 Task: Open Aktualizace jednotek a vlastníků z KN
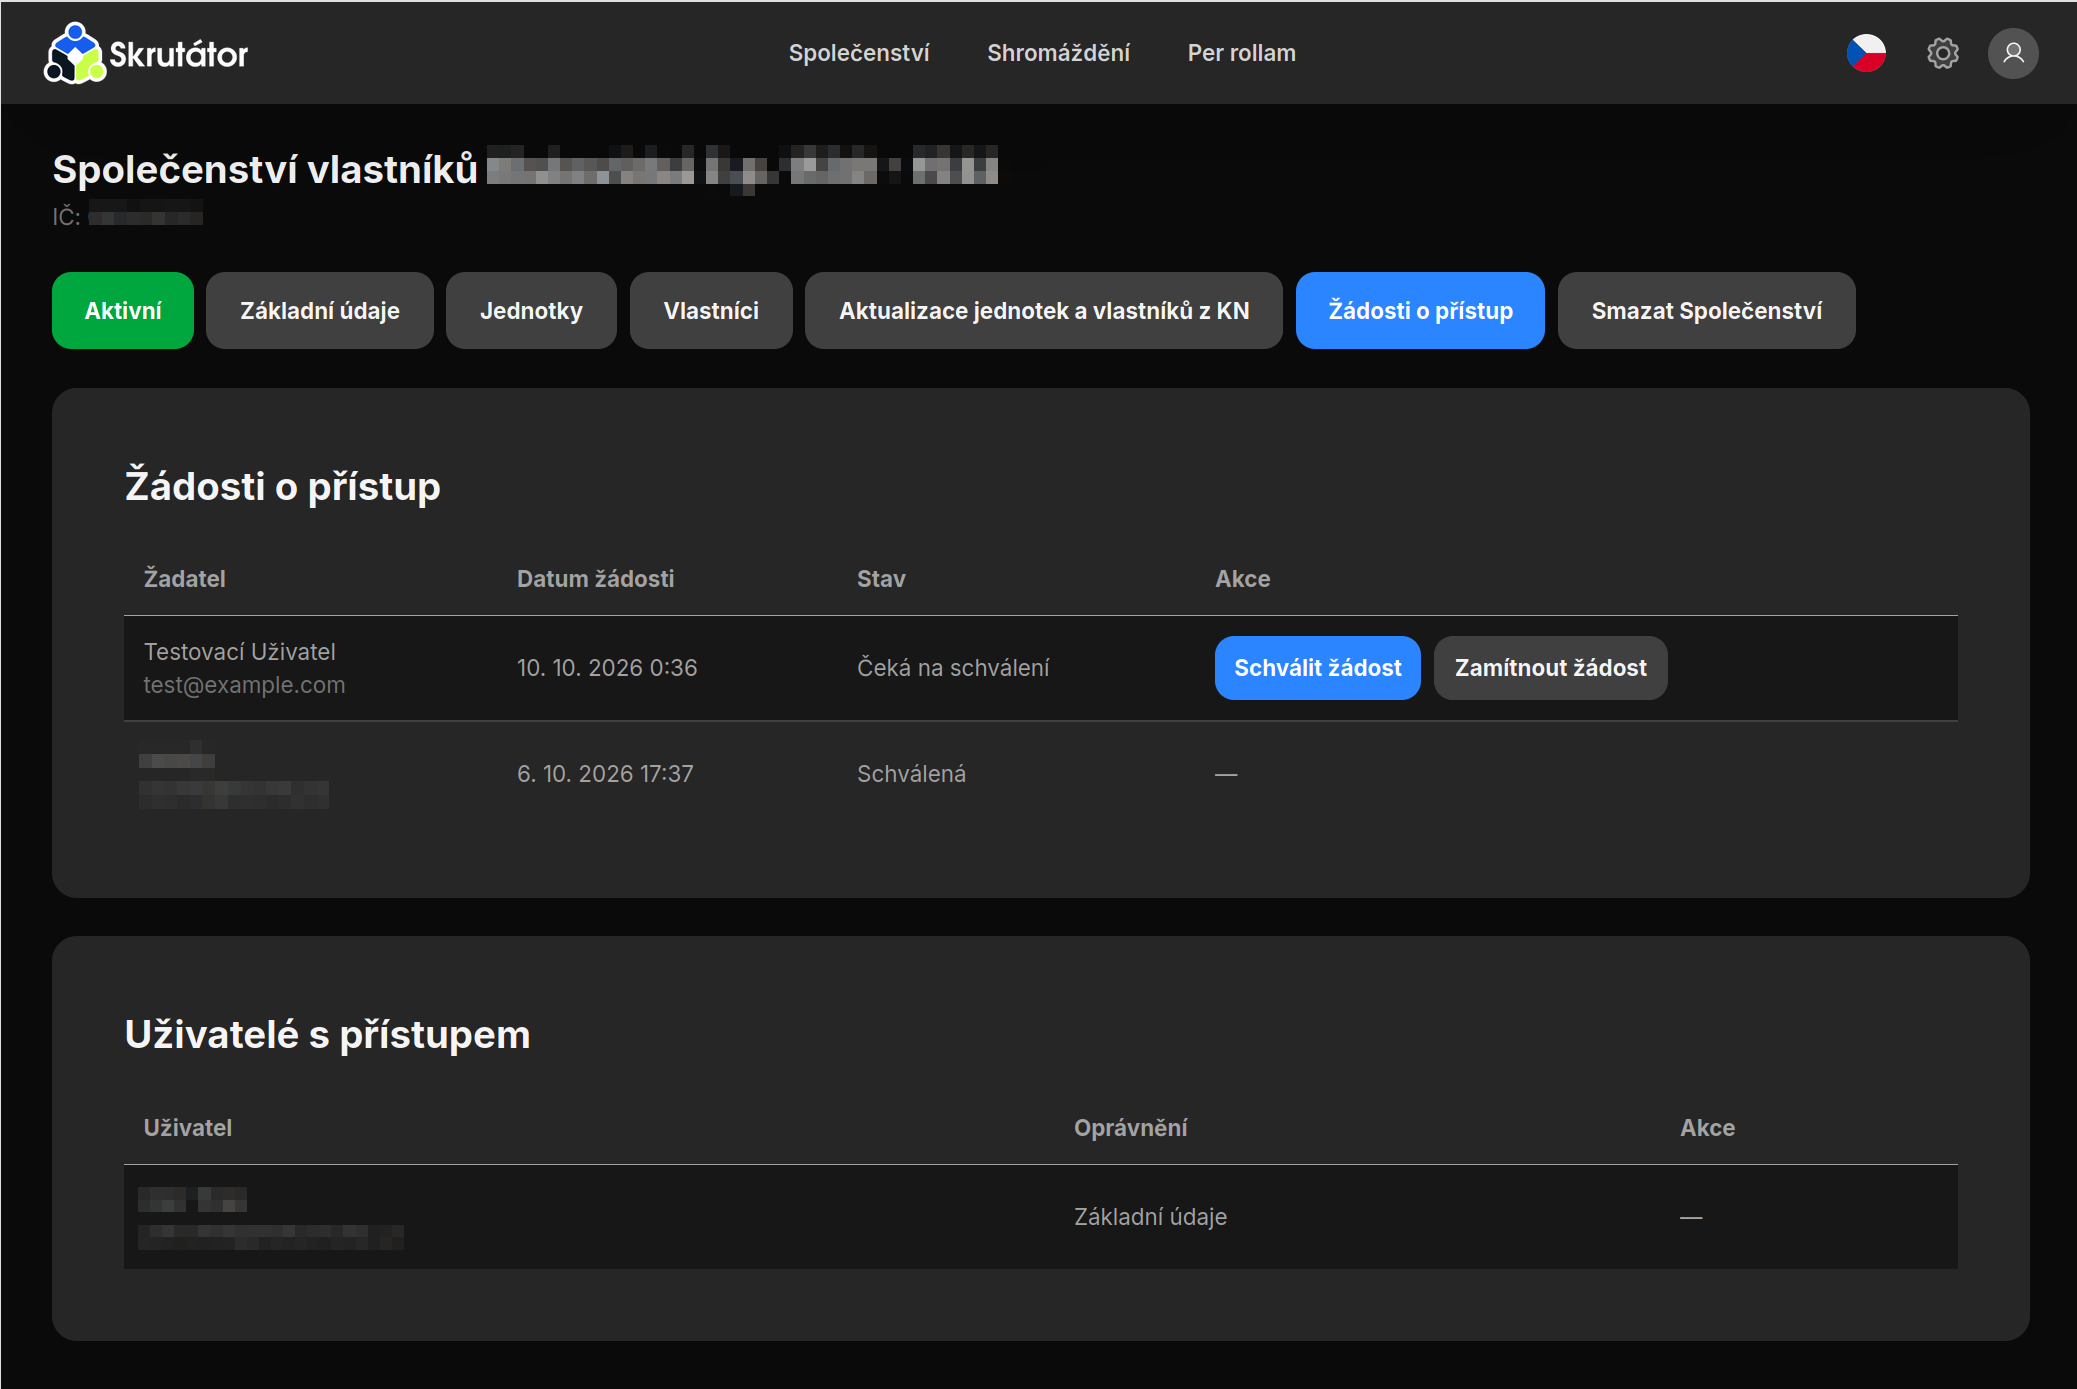coord(1044,311)
